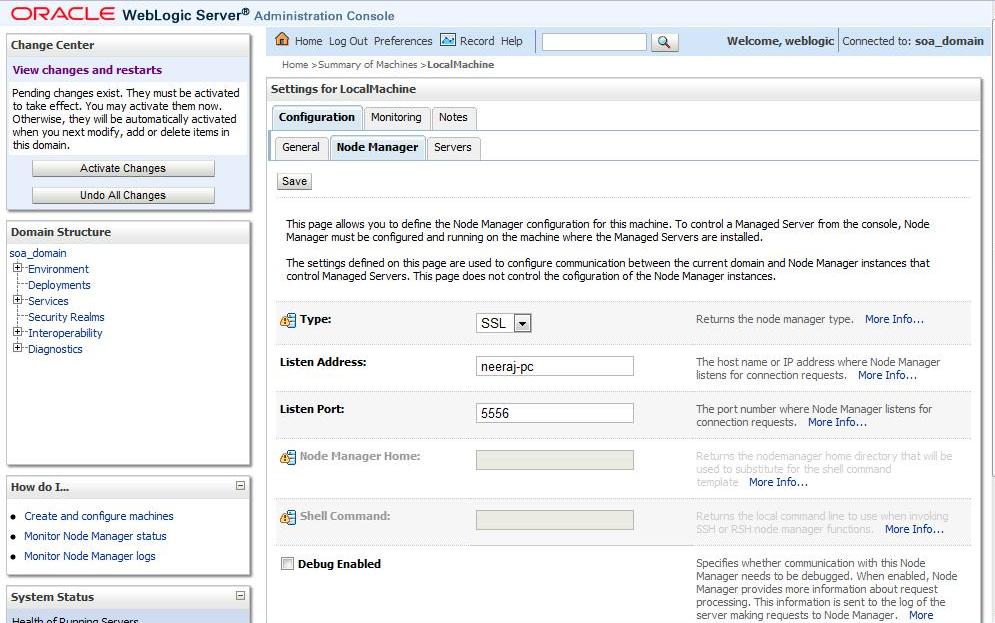Expand the Environment tree node
The image size is (995, 623).
coord(18,268)
